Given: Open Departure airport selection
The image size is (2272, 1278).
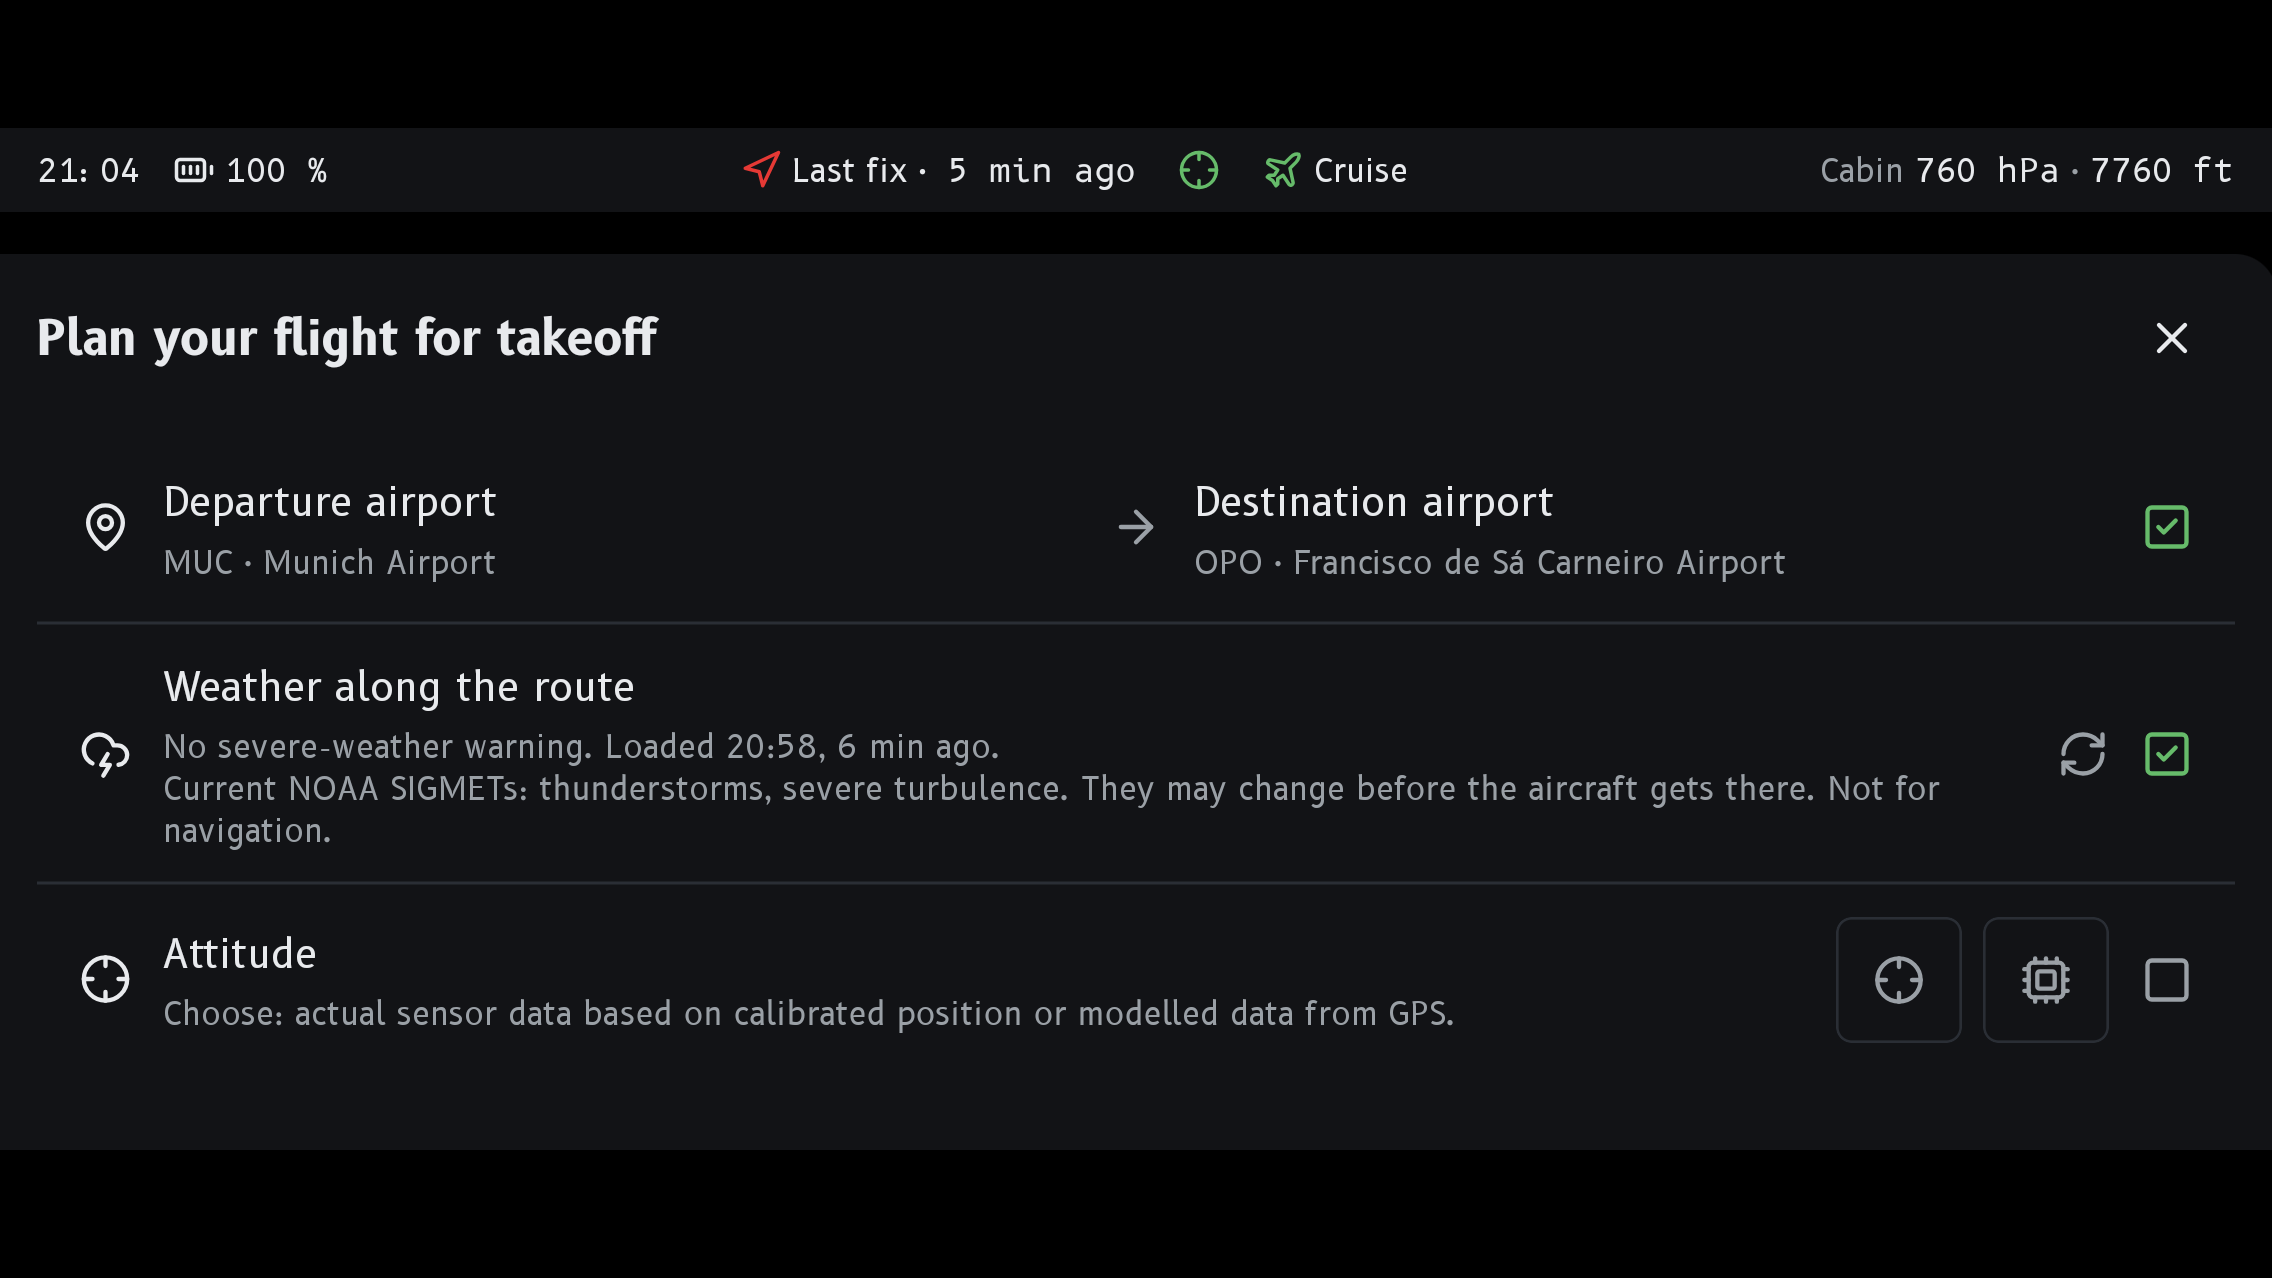Looking at the screenshot, I should pos(330,530).
